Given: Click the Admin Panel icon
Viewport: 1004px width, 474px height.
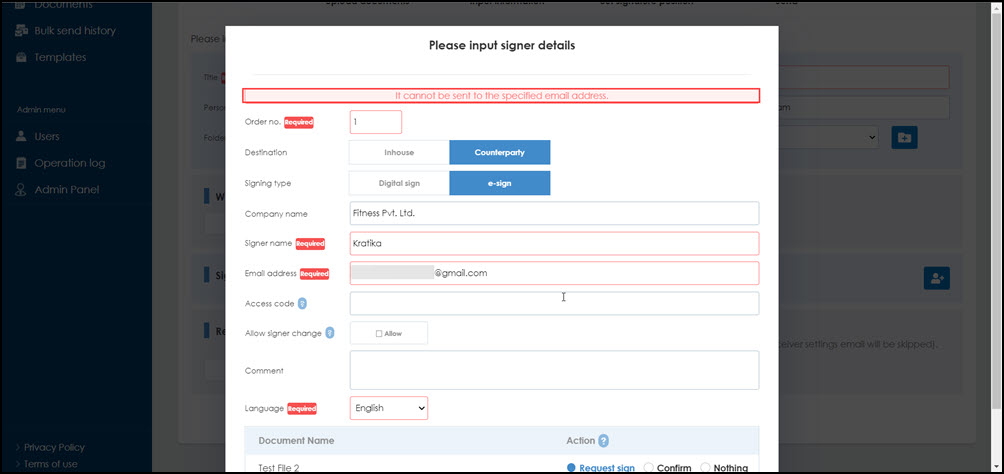Looking at the screenshot, I should [22, 190].
